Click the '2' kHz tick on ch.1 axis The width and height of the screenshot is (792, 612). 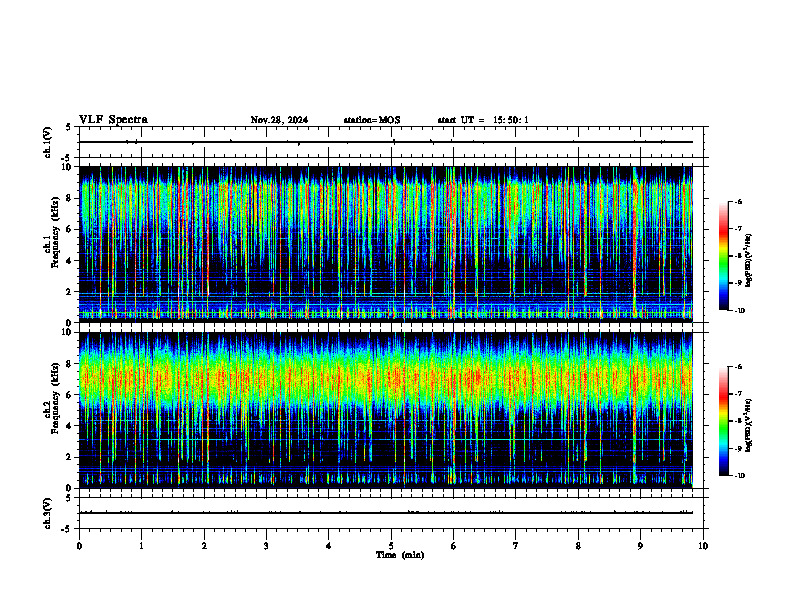click(70, 292)
